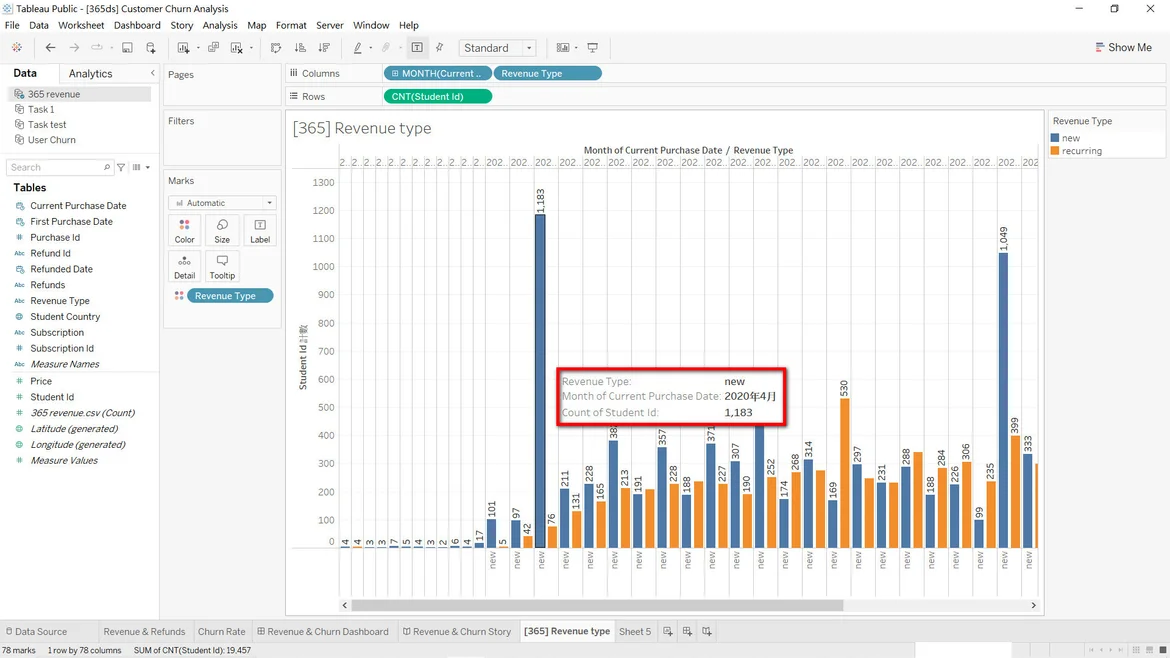
Task: Switch to the Churn Rate sheet tab
Action: 221,632
